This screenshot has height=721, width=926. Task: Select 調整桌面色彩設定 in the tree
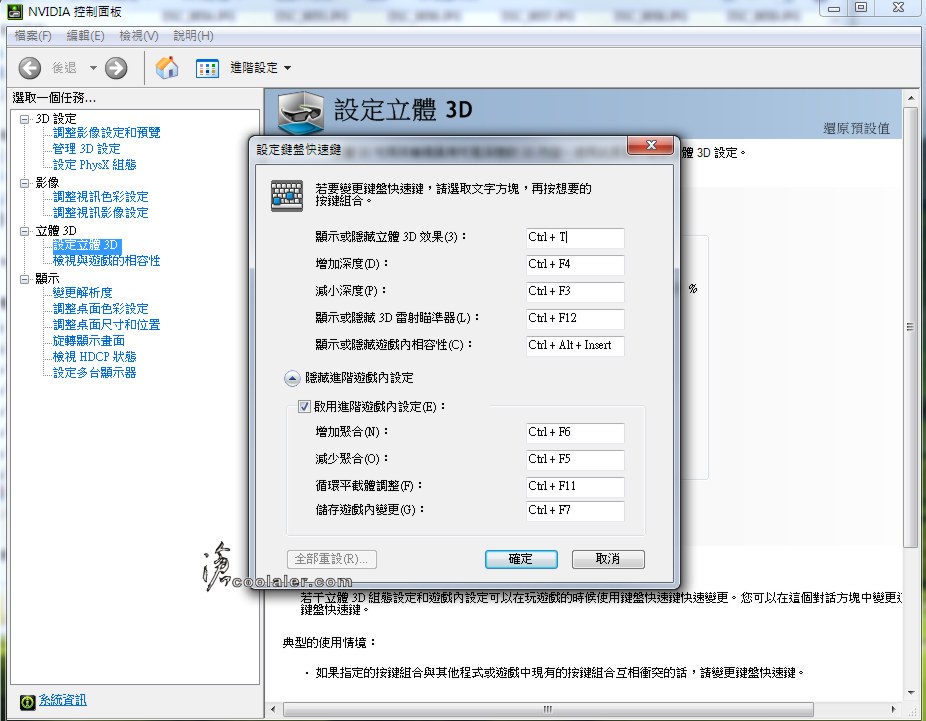pyautogui.click(x=100, y=309)
